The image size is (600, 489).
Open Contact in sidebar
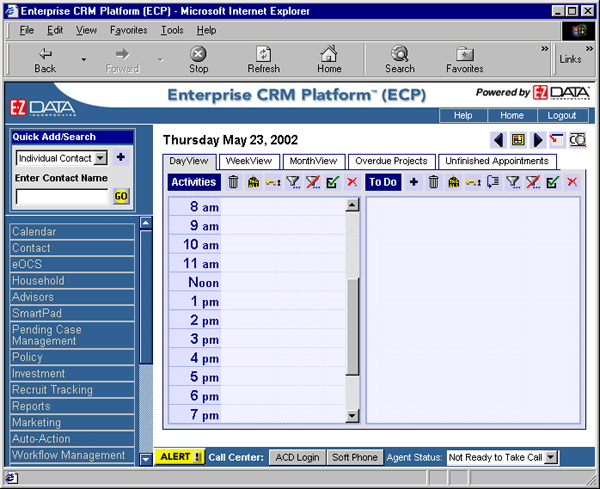(x=72, y=248)
